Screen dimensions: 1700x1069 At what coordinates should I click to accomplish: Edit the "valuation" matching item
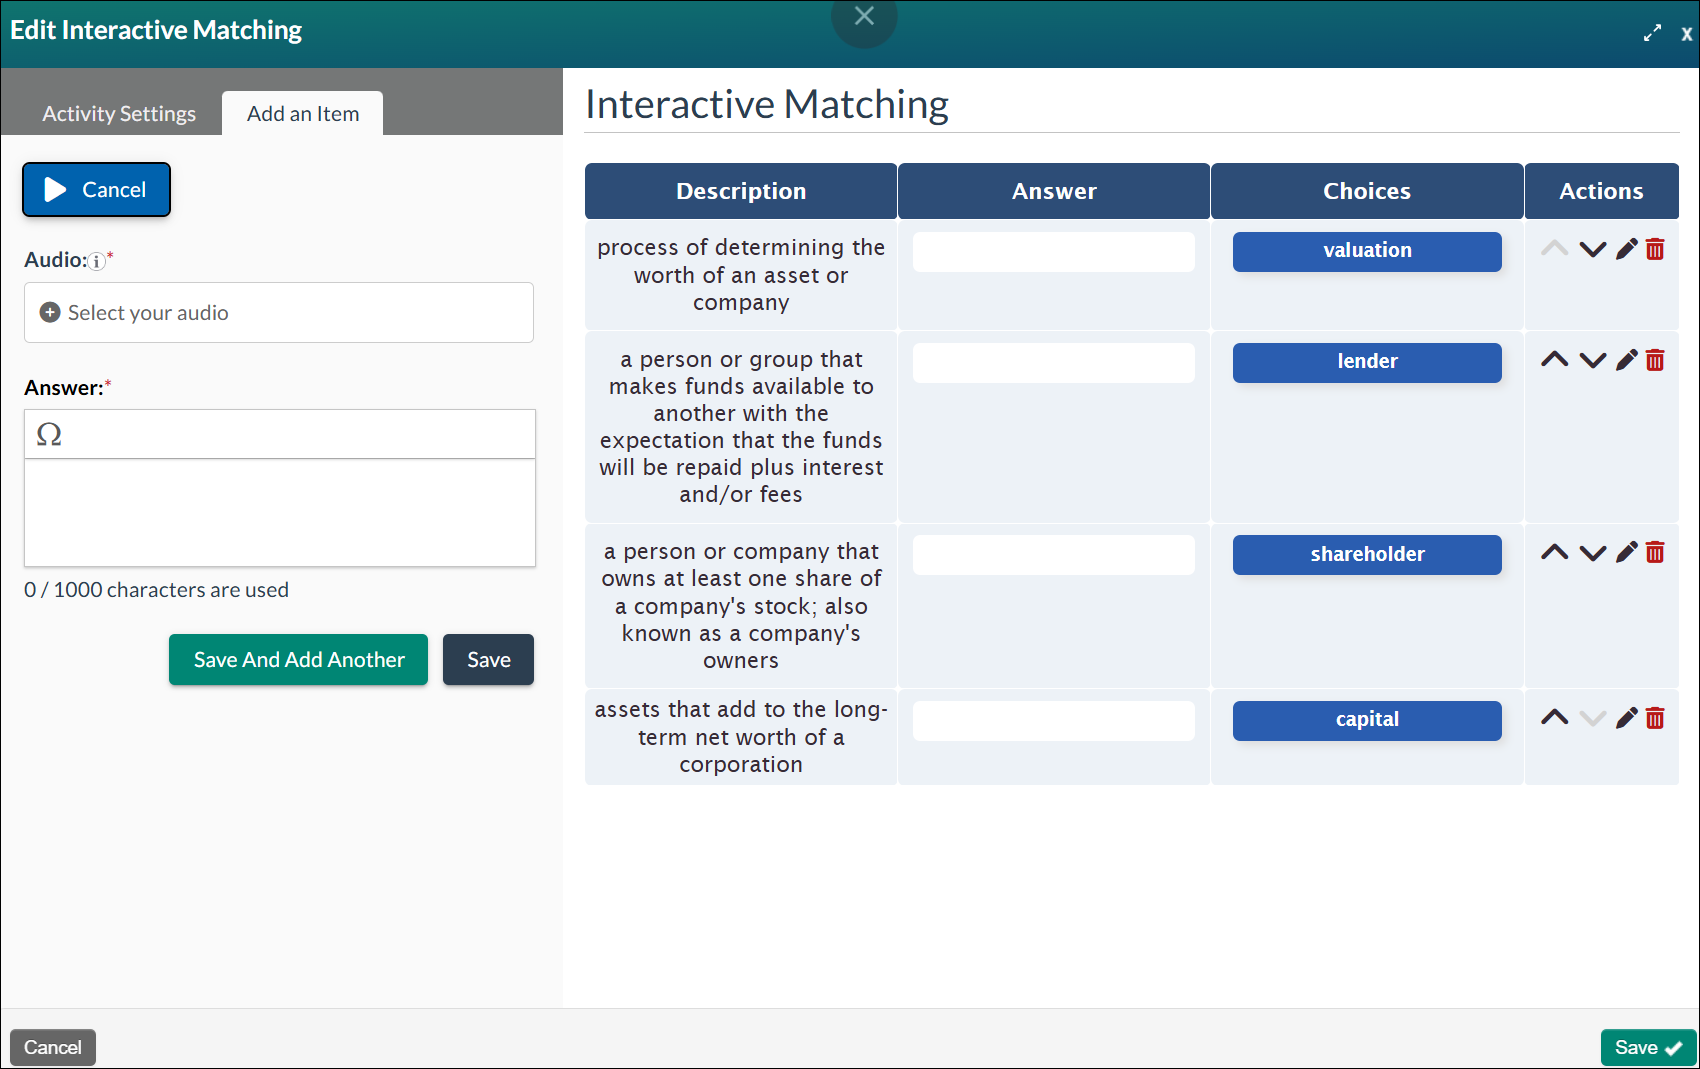click(1626, 249)
